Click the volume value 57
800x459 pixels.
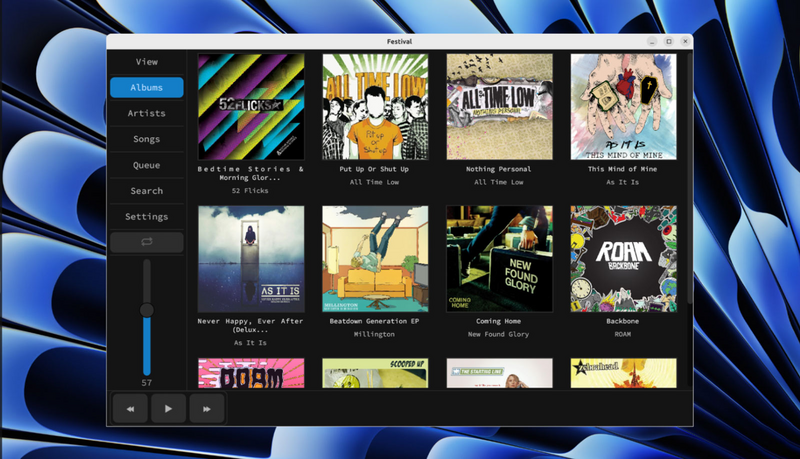click(x=146, y=382)
